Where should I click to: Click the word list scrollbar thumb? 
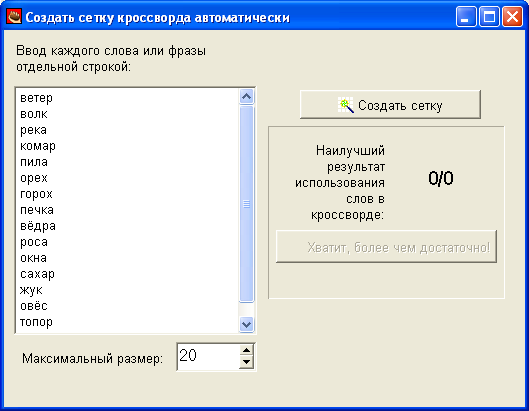[247, 204]
